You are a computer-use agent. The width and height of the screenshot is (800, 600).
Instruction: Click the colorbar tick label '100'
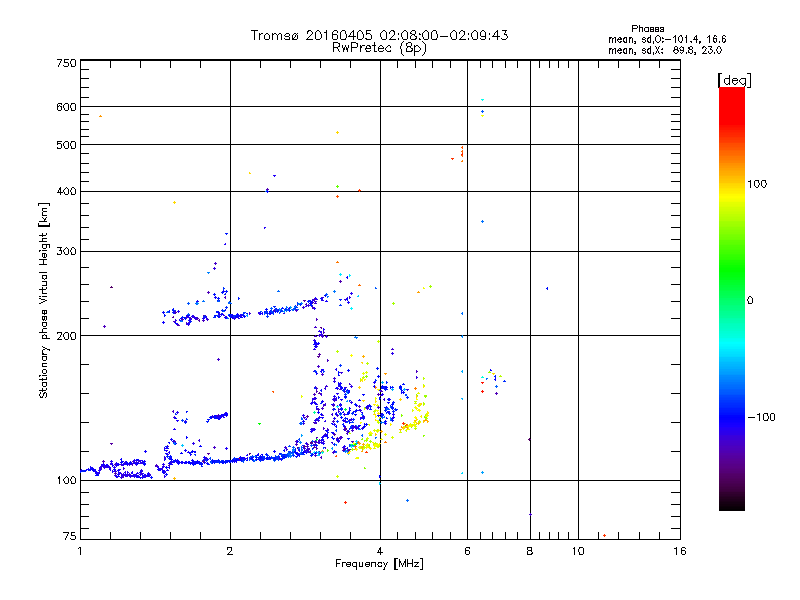[757, 184]
